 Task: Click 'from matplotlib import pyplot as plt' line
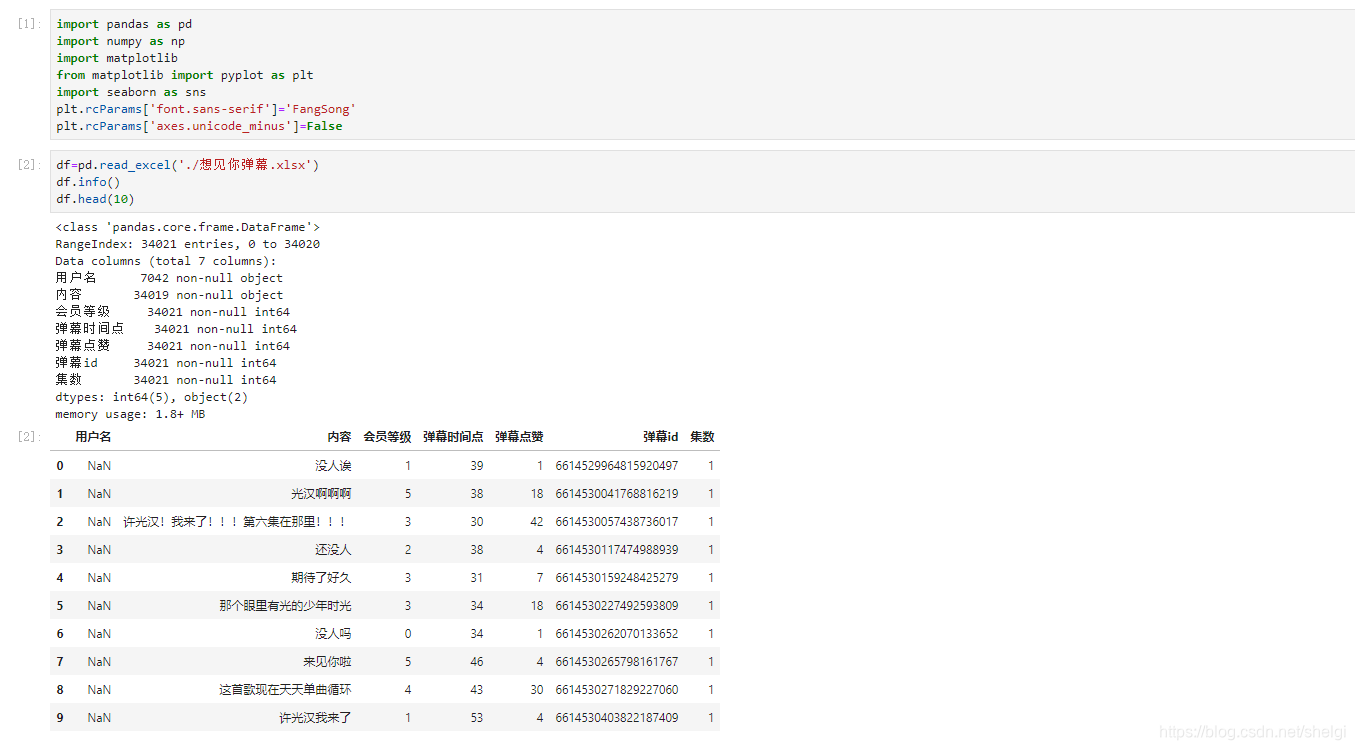(x=185, y=75)
